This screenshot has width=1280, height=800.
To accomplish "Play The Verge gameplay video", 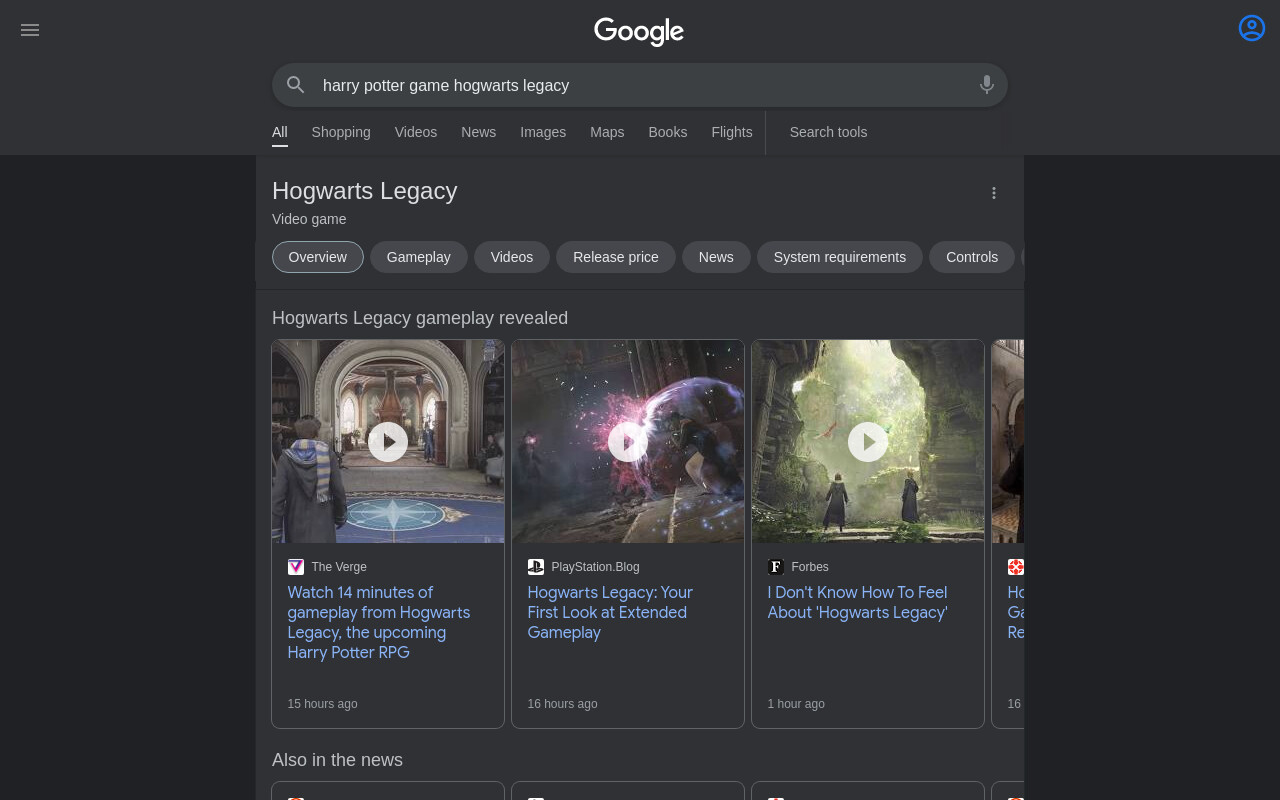I will tap(388, 442).
